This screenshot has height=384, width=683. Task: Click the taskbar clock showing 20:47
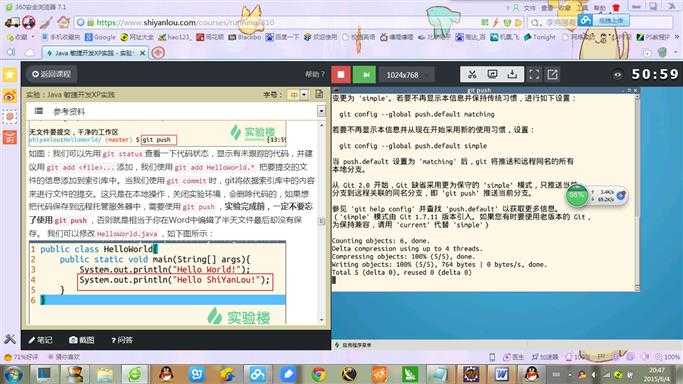(x=656, y=374)
